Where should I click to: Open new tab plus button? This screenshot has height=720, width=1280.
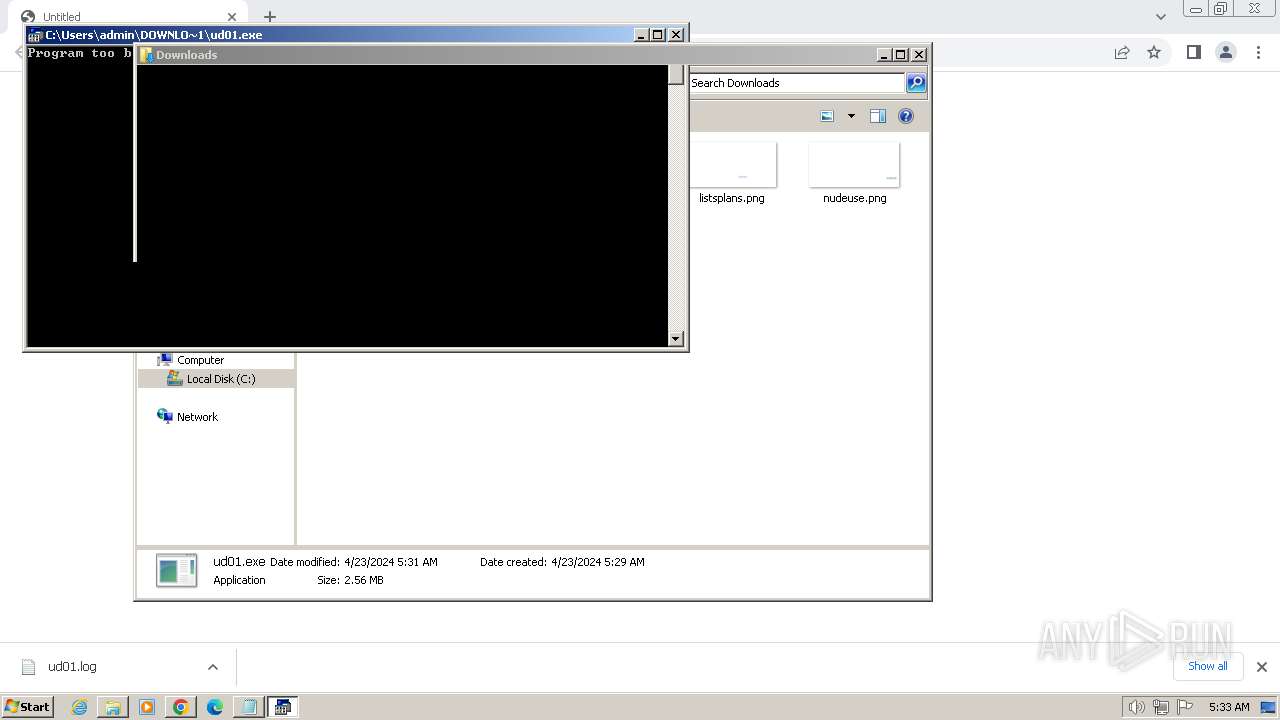click(x=270, y=17)
